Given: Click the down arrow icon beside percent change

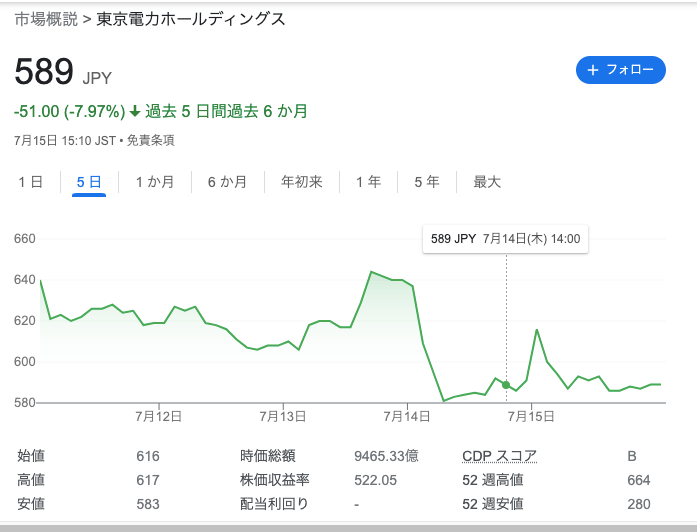Looking at the screenshot, I should (135, 112).
